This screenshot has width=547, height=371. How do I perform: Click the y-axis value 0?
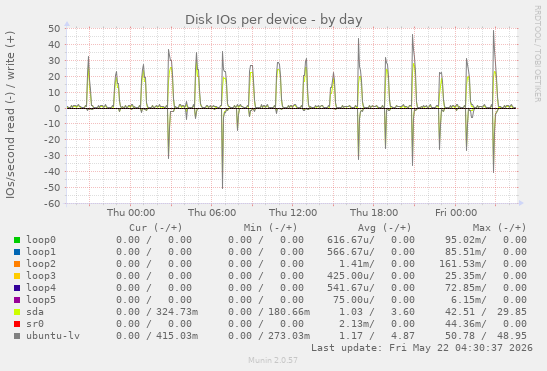tap(57, 109)
